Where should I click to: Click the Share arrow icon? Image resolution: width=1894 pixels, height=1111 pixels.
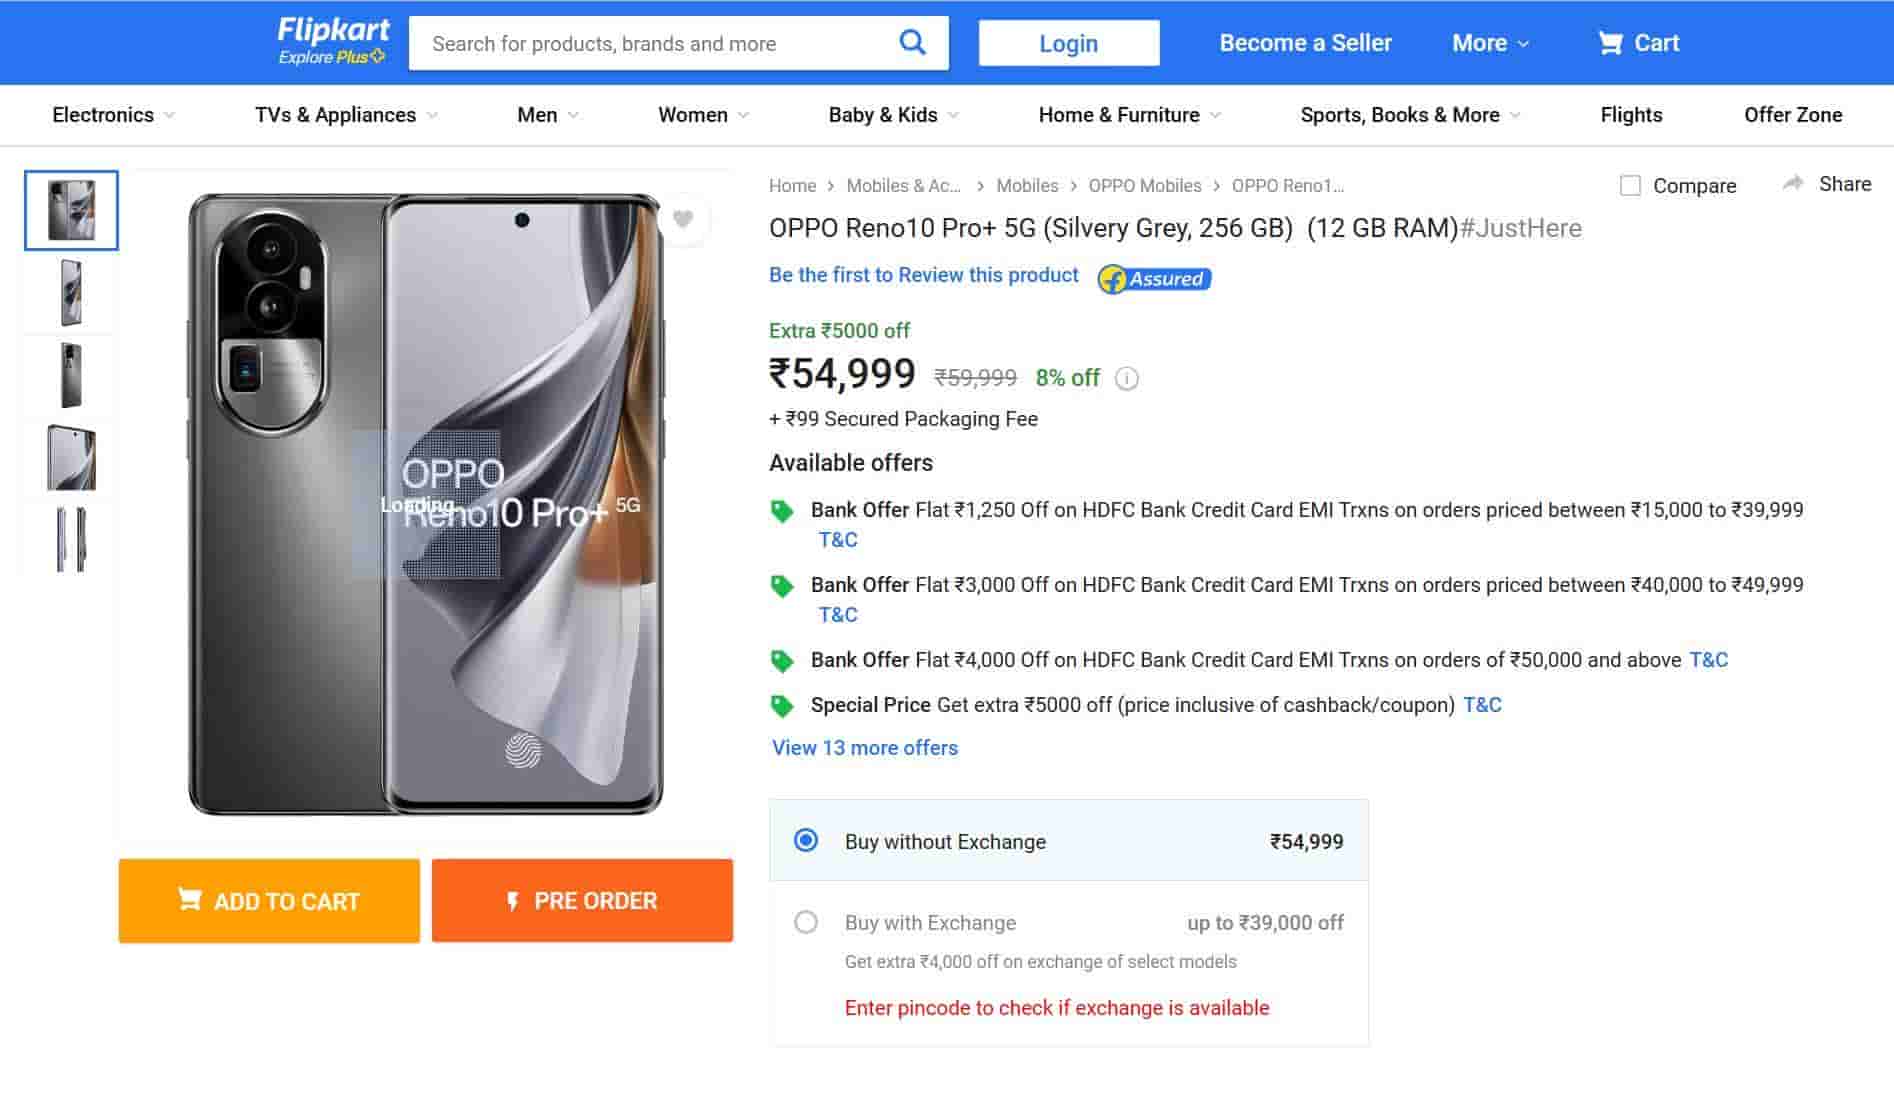pyautogui.click(x=1794, y=183)
